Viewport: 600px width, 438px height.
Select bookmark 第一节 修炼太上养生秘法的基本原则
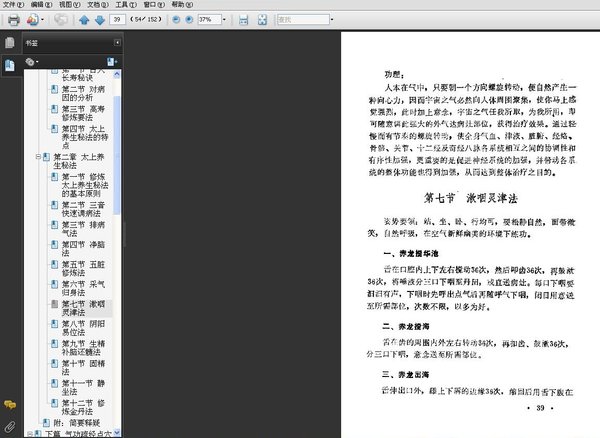point(85,185)
